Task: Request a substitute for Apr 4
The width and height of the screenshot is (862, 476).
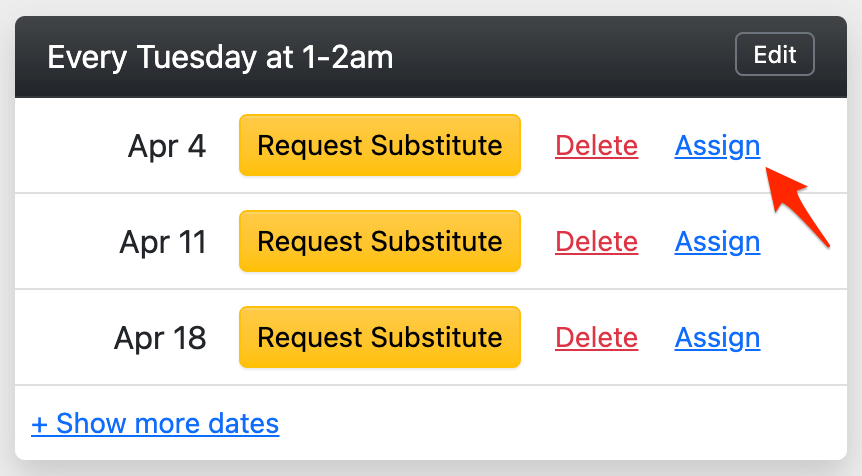Action: [379, 146]
